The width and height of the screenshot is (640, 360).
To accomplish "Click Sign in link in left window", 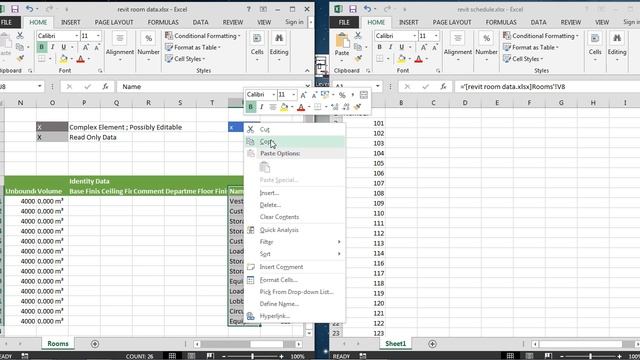I will coord(294,22).
